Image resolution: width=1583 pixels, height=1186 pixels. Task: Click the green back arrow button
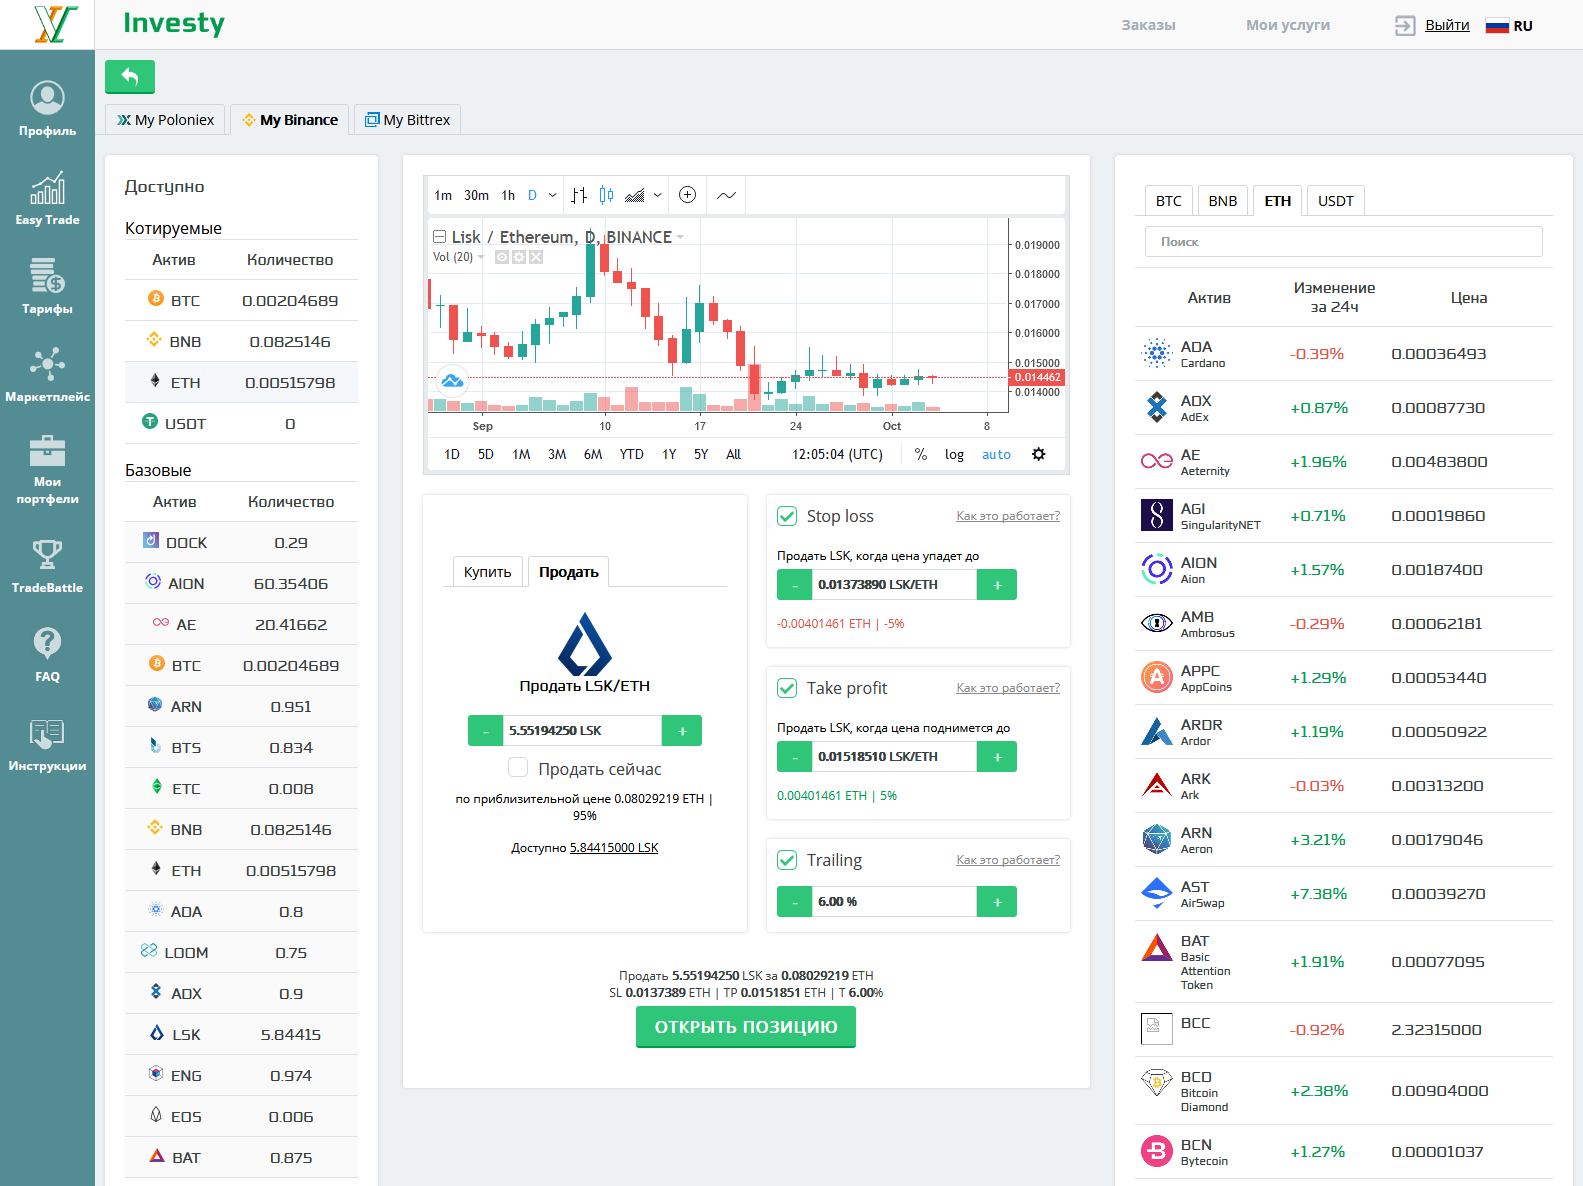[130, 77]
